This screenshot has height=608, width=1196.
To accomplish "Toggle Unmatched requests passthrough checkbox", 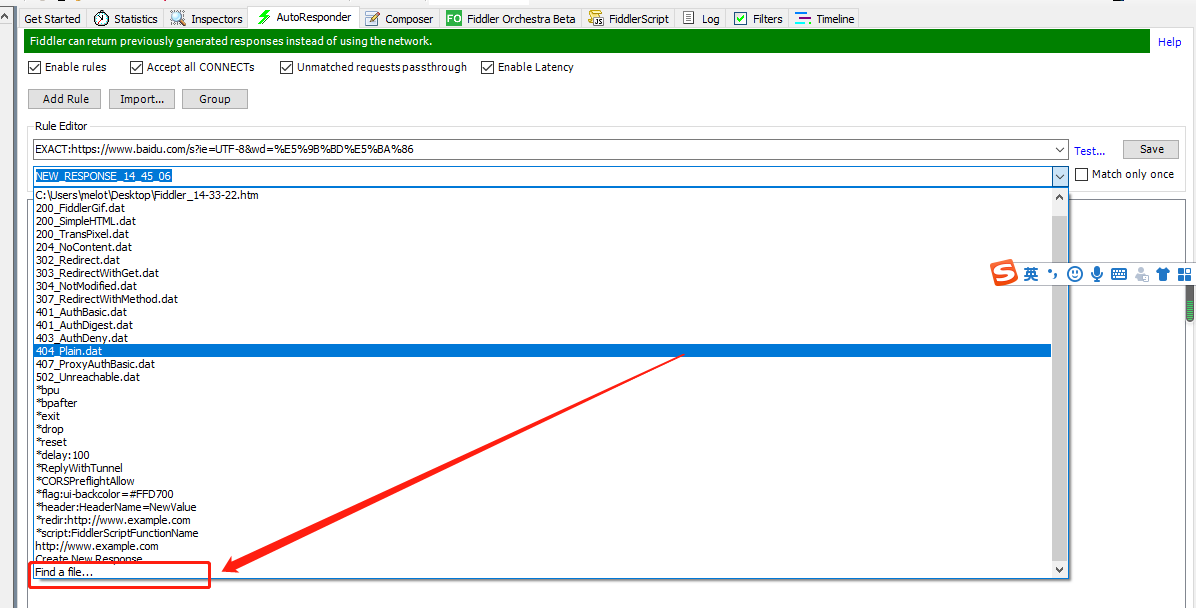I will coord(287,67).
